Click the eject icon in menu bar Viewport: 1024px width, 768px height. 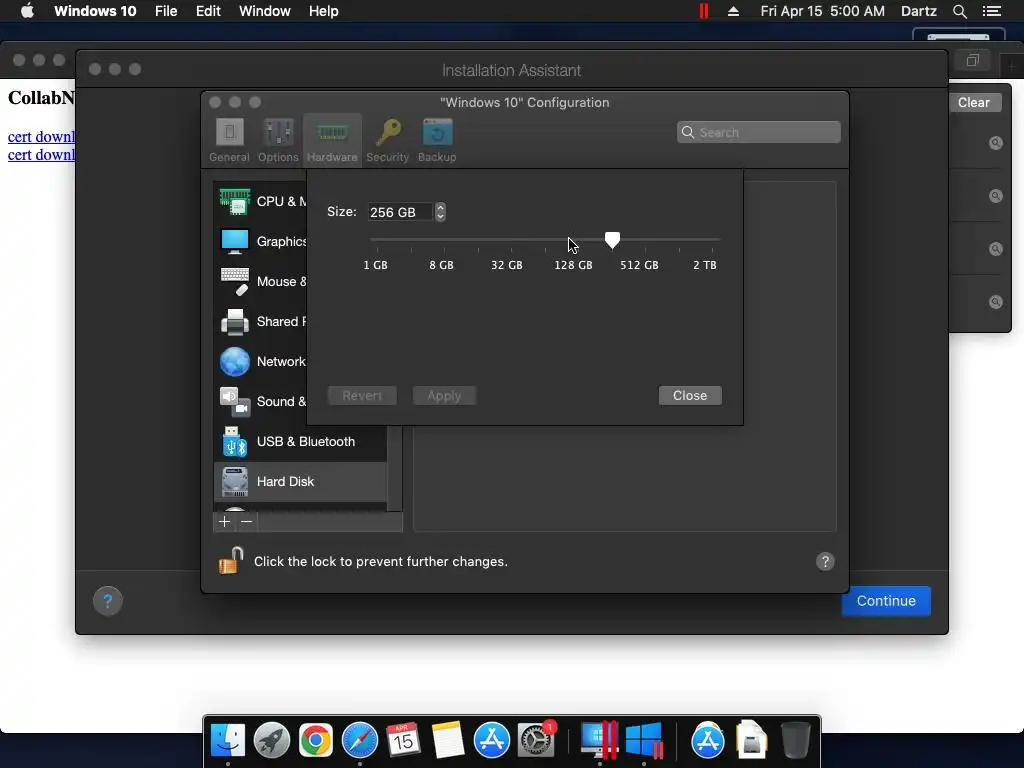[733, 11]
